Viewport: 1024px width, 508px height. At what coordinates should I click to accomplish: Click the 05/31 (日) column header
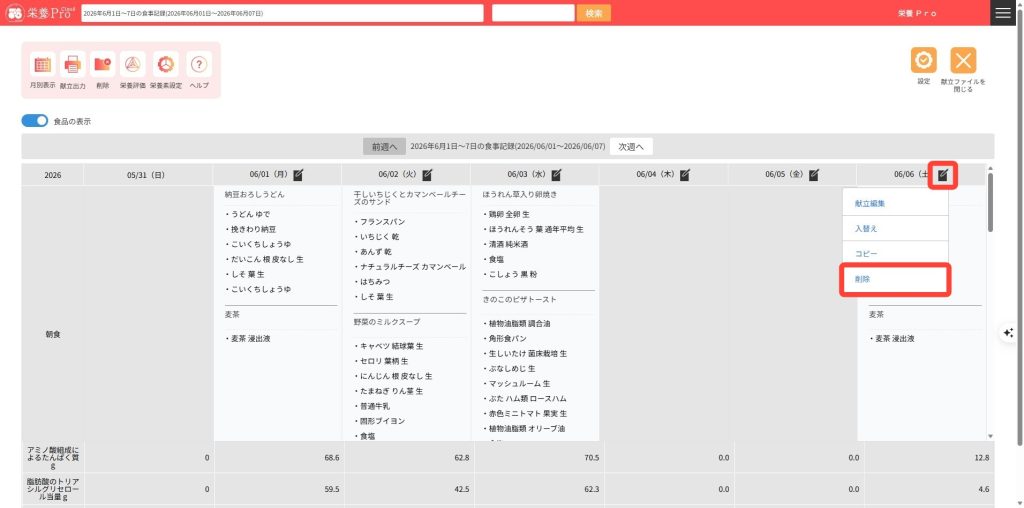click(x=146, y=175)
